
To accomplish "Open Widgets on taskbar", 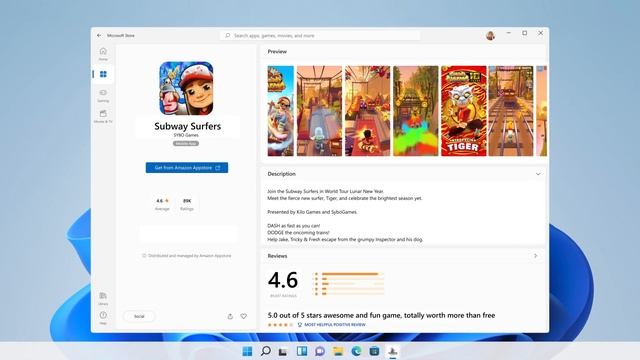I will [x=302, y=351].
